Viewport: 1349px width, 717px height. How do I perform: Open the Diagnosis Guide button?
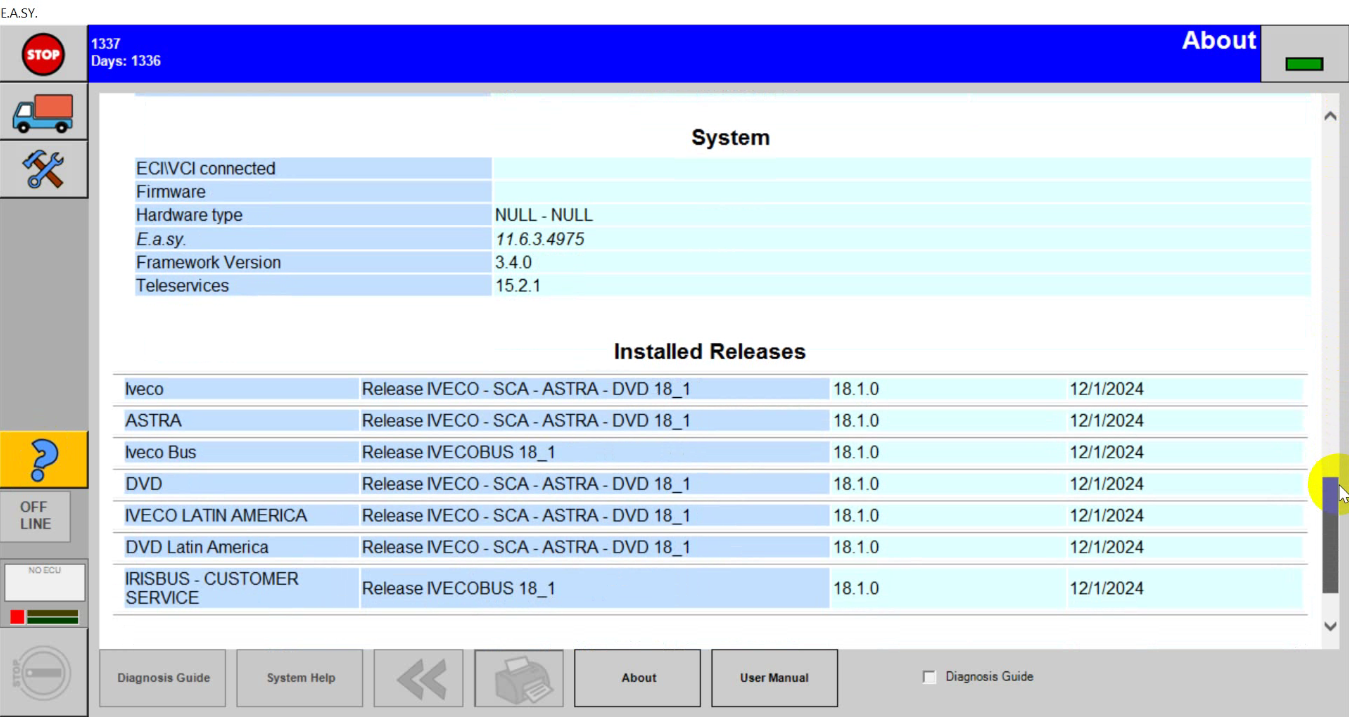[163, 678]
